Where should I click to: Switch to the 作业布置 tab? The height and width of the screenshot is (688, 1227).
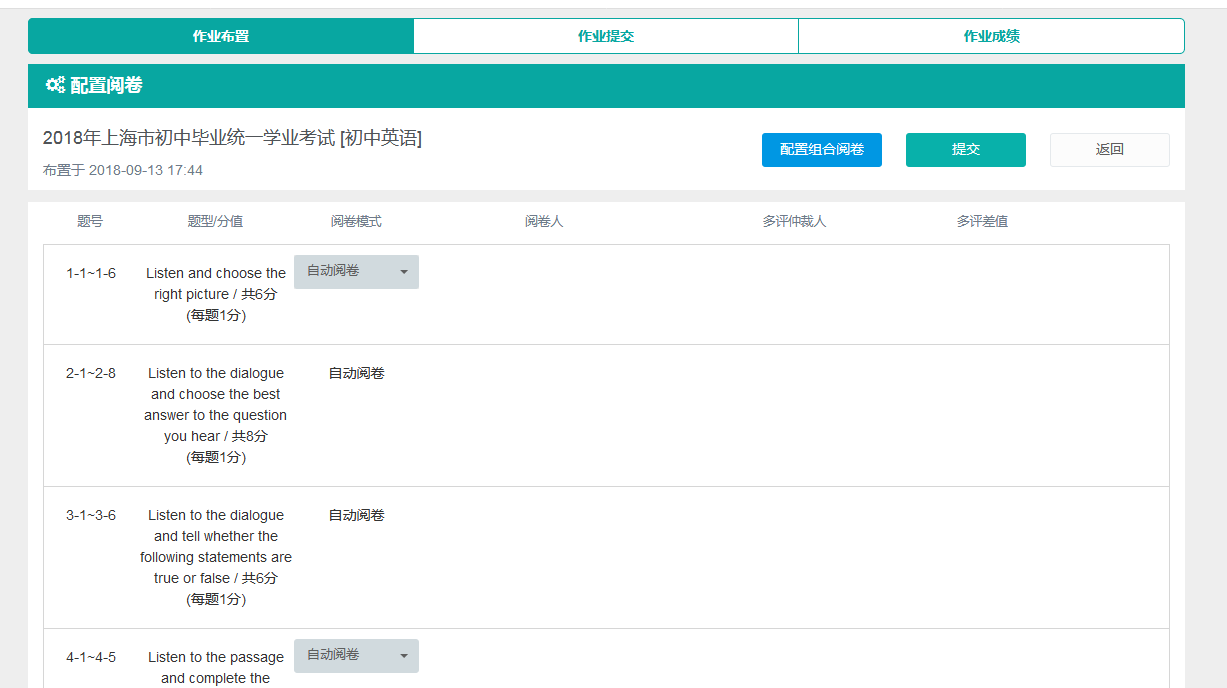(x=221, y=36)
